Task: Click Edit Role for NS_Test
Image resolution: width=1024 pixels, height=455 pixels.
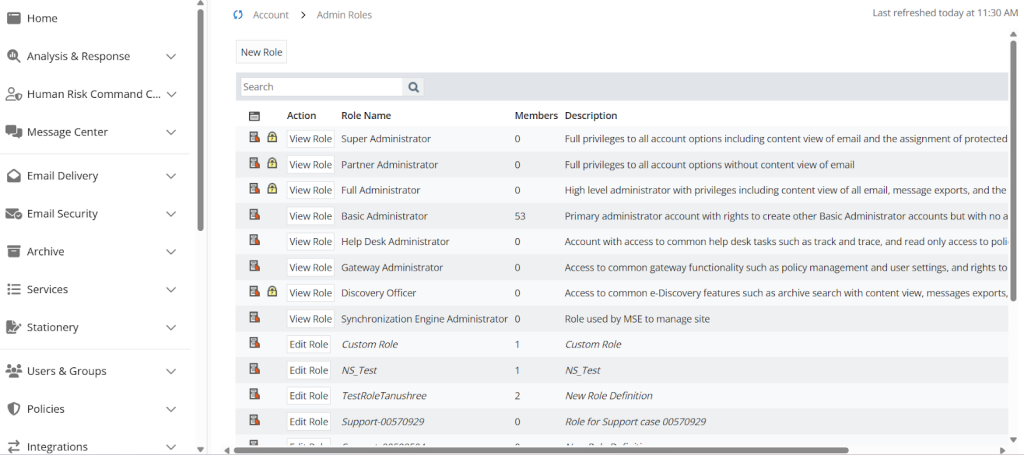Action: (309, 370)
